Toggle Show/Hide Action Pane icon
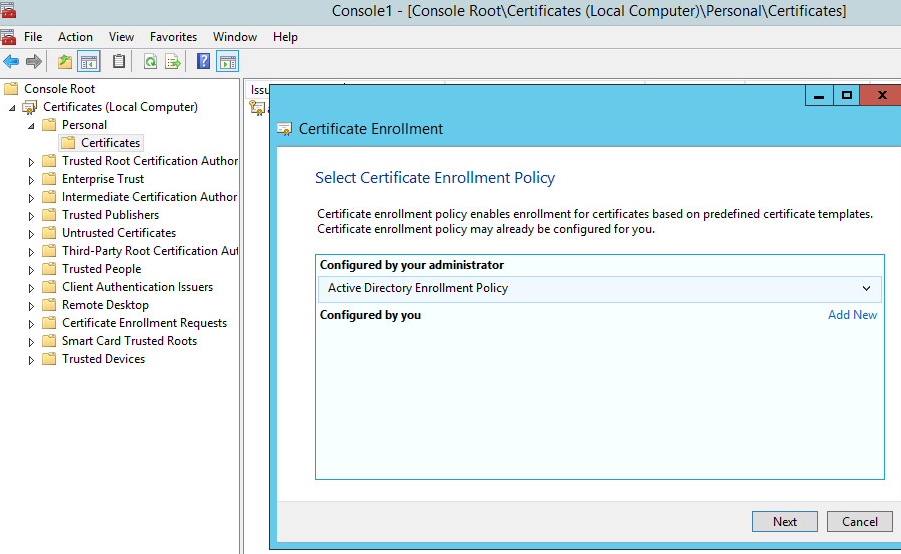 click(x=228, y=61)
